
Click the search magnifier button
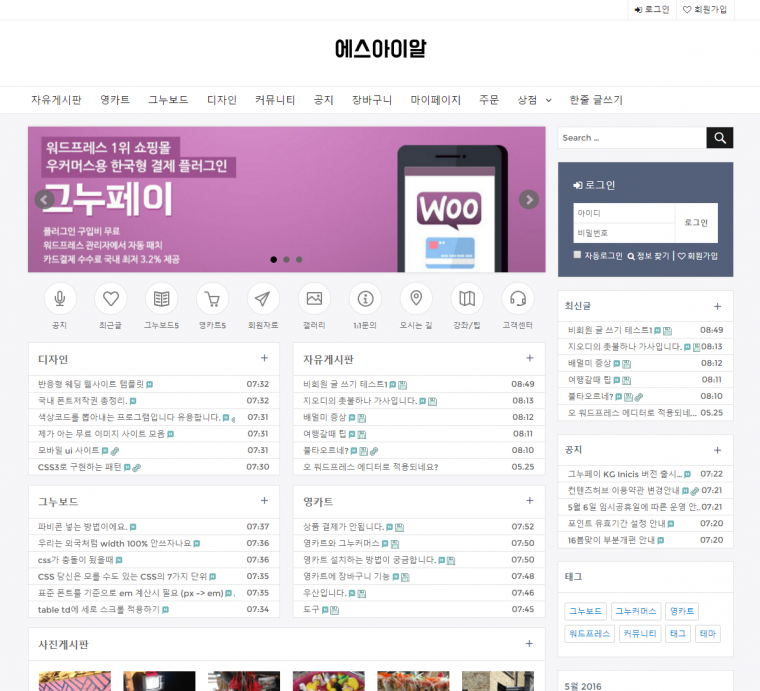719,138
